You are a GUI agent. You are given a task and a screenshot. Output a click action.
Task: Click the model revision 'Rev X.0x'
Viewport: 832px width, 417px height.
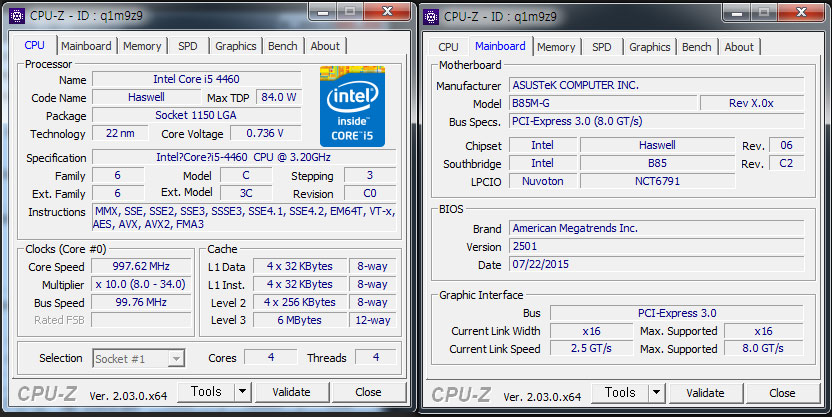click(x=752, y=103)
